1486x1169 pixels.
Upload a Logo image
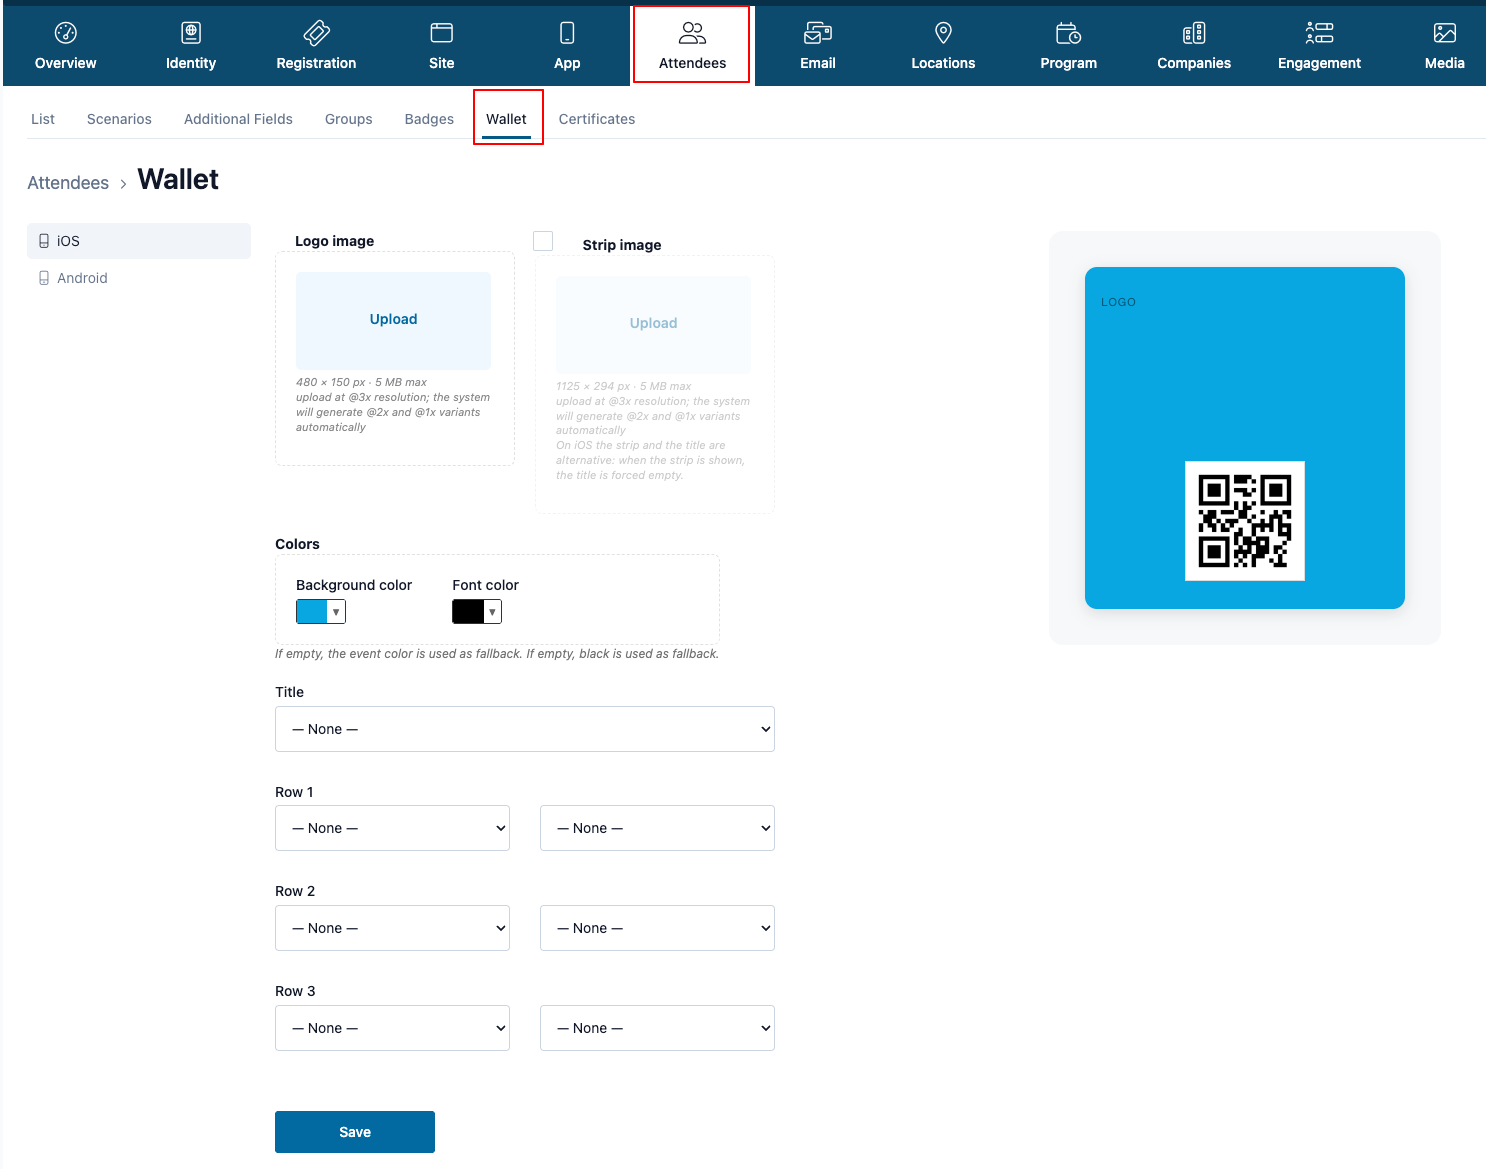393,320
